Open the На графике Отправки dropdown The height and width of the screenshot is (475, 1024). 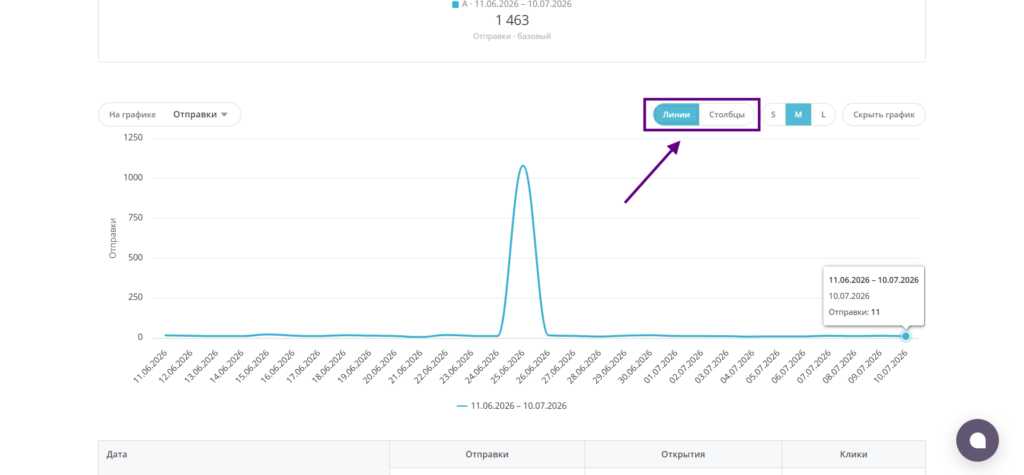(x=169, y=114)
